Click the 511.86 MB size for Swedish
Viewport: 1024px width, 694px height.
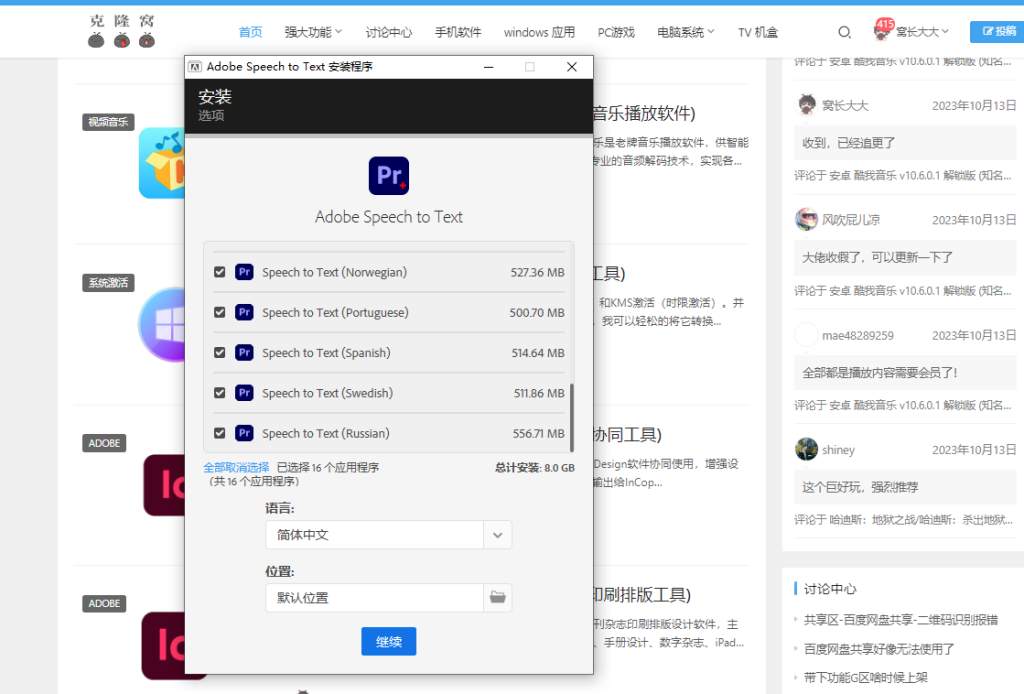[x=539, y=394]
